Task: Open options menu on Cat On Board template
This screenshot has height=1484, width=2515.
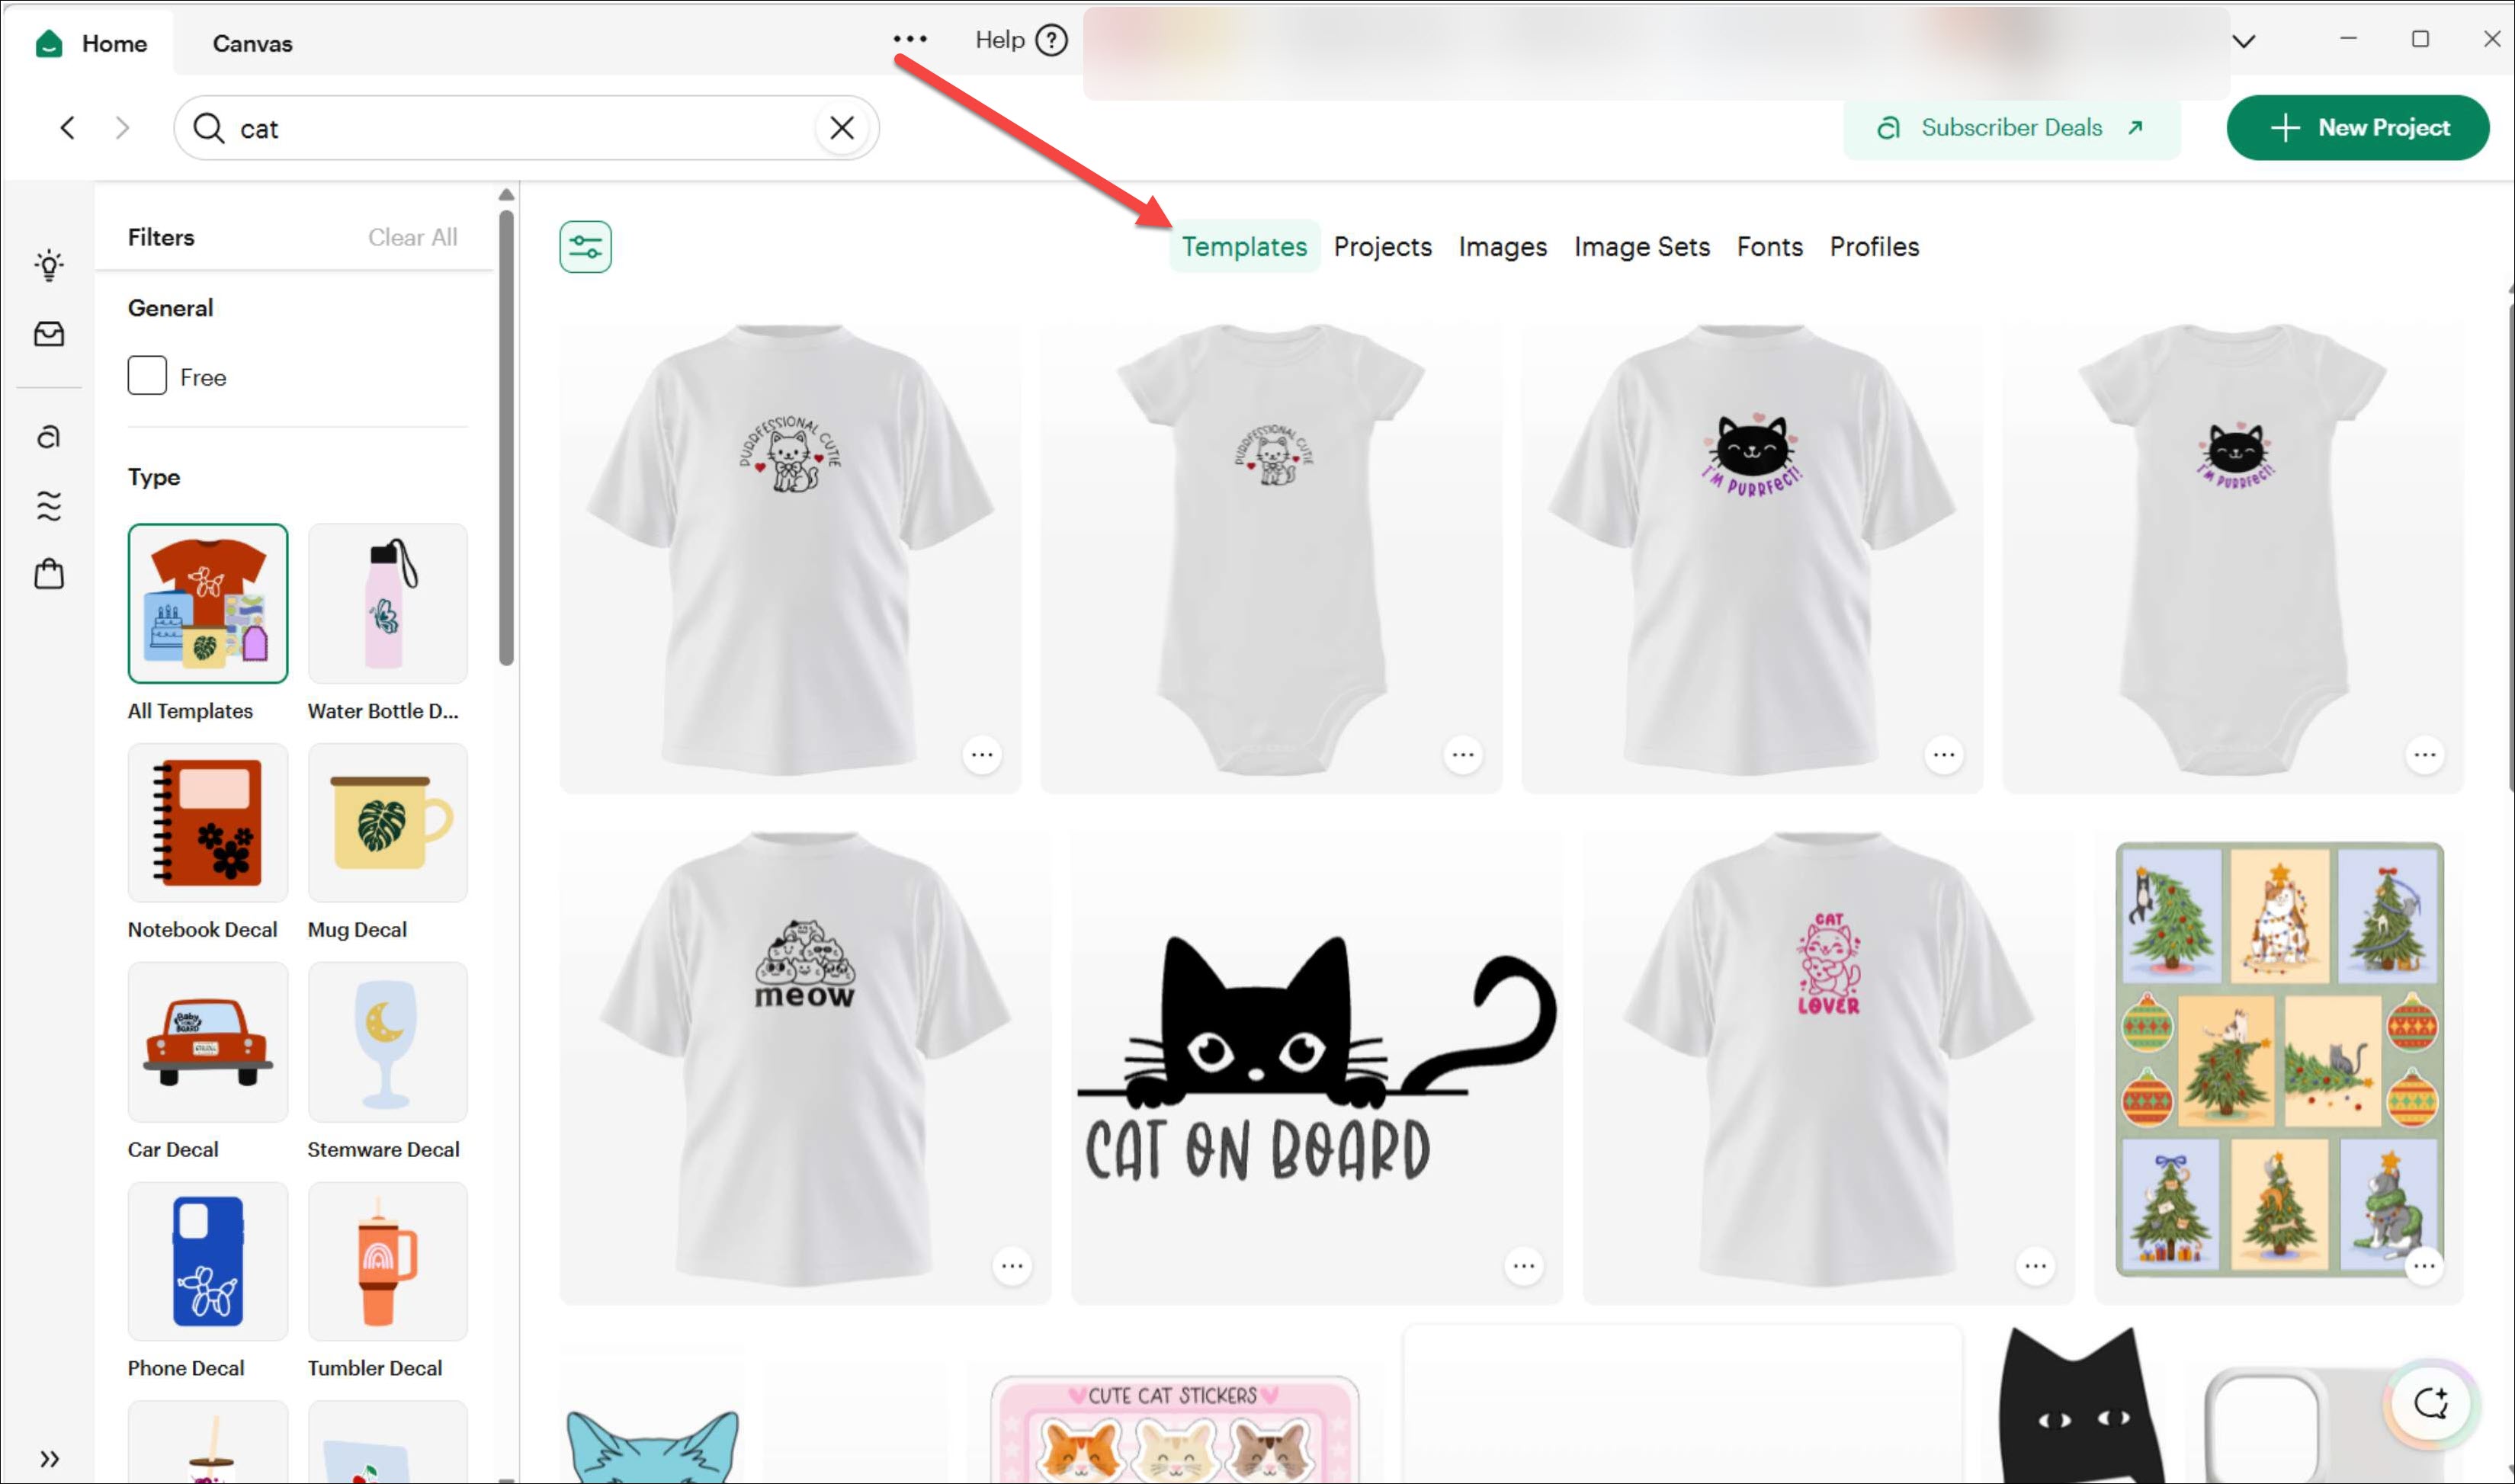Action: point(1523,1266)
